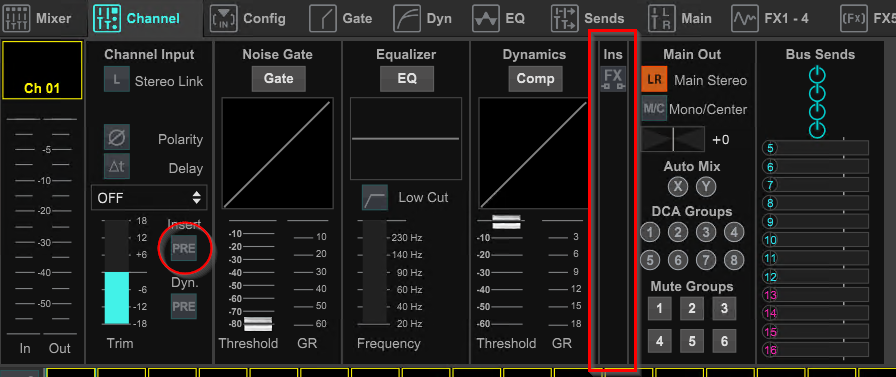Click the Ins FX insert icon
The height and width of the screenshot is (377, 896).
pos(613,79)
